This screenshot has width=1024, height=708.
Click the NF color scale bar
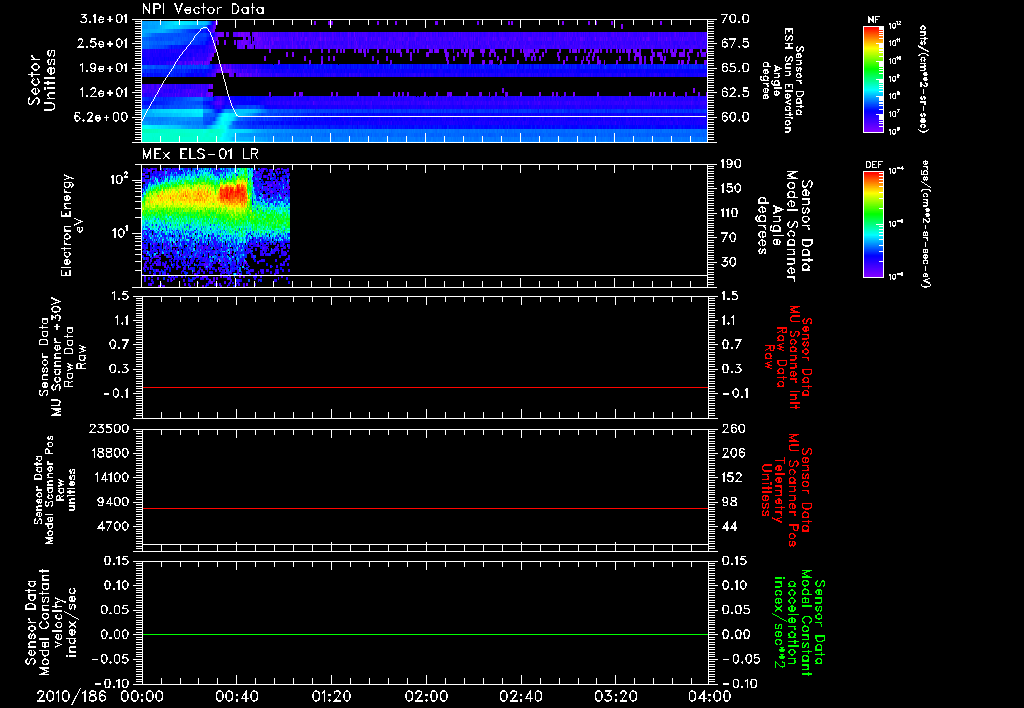pos(874,79)
